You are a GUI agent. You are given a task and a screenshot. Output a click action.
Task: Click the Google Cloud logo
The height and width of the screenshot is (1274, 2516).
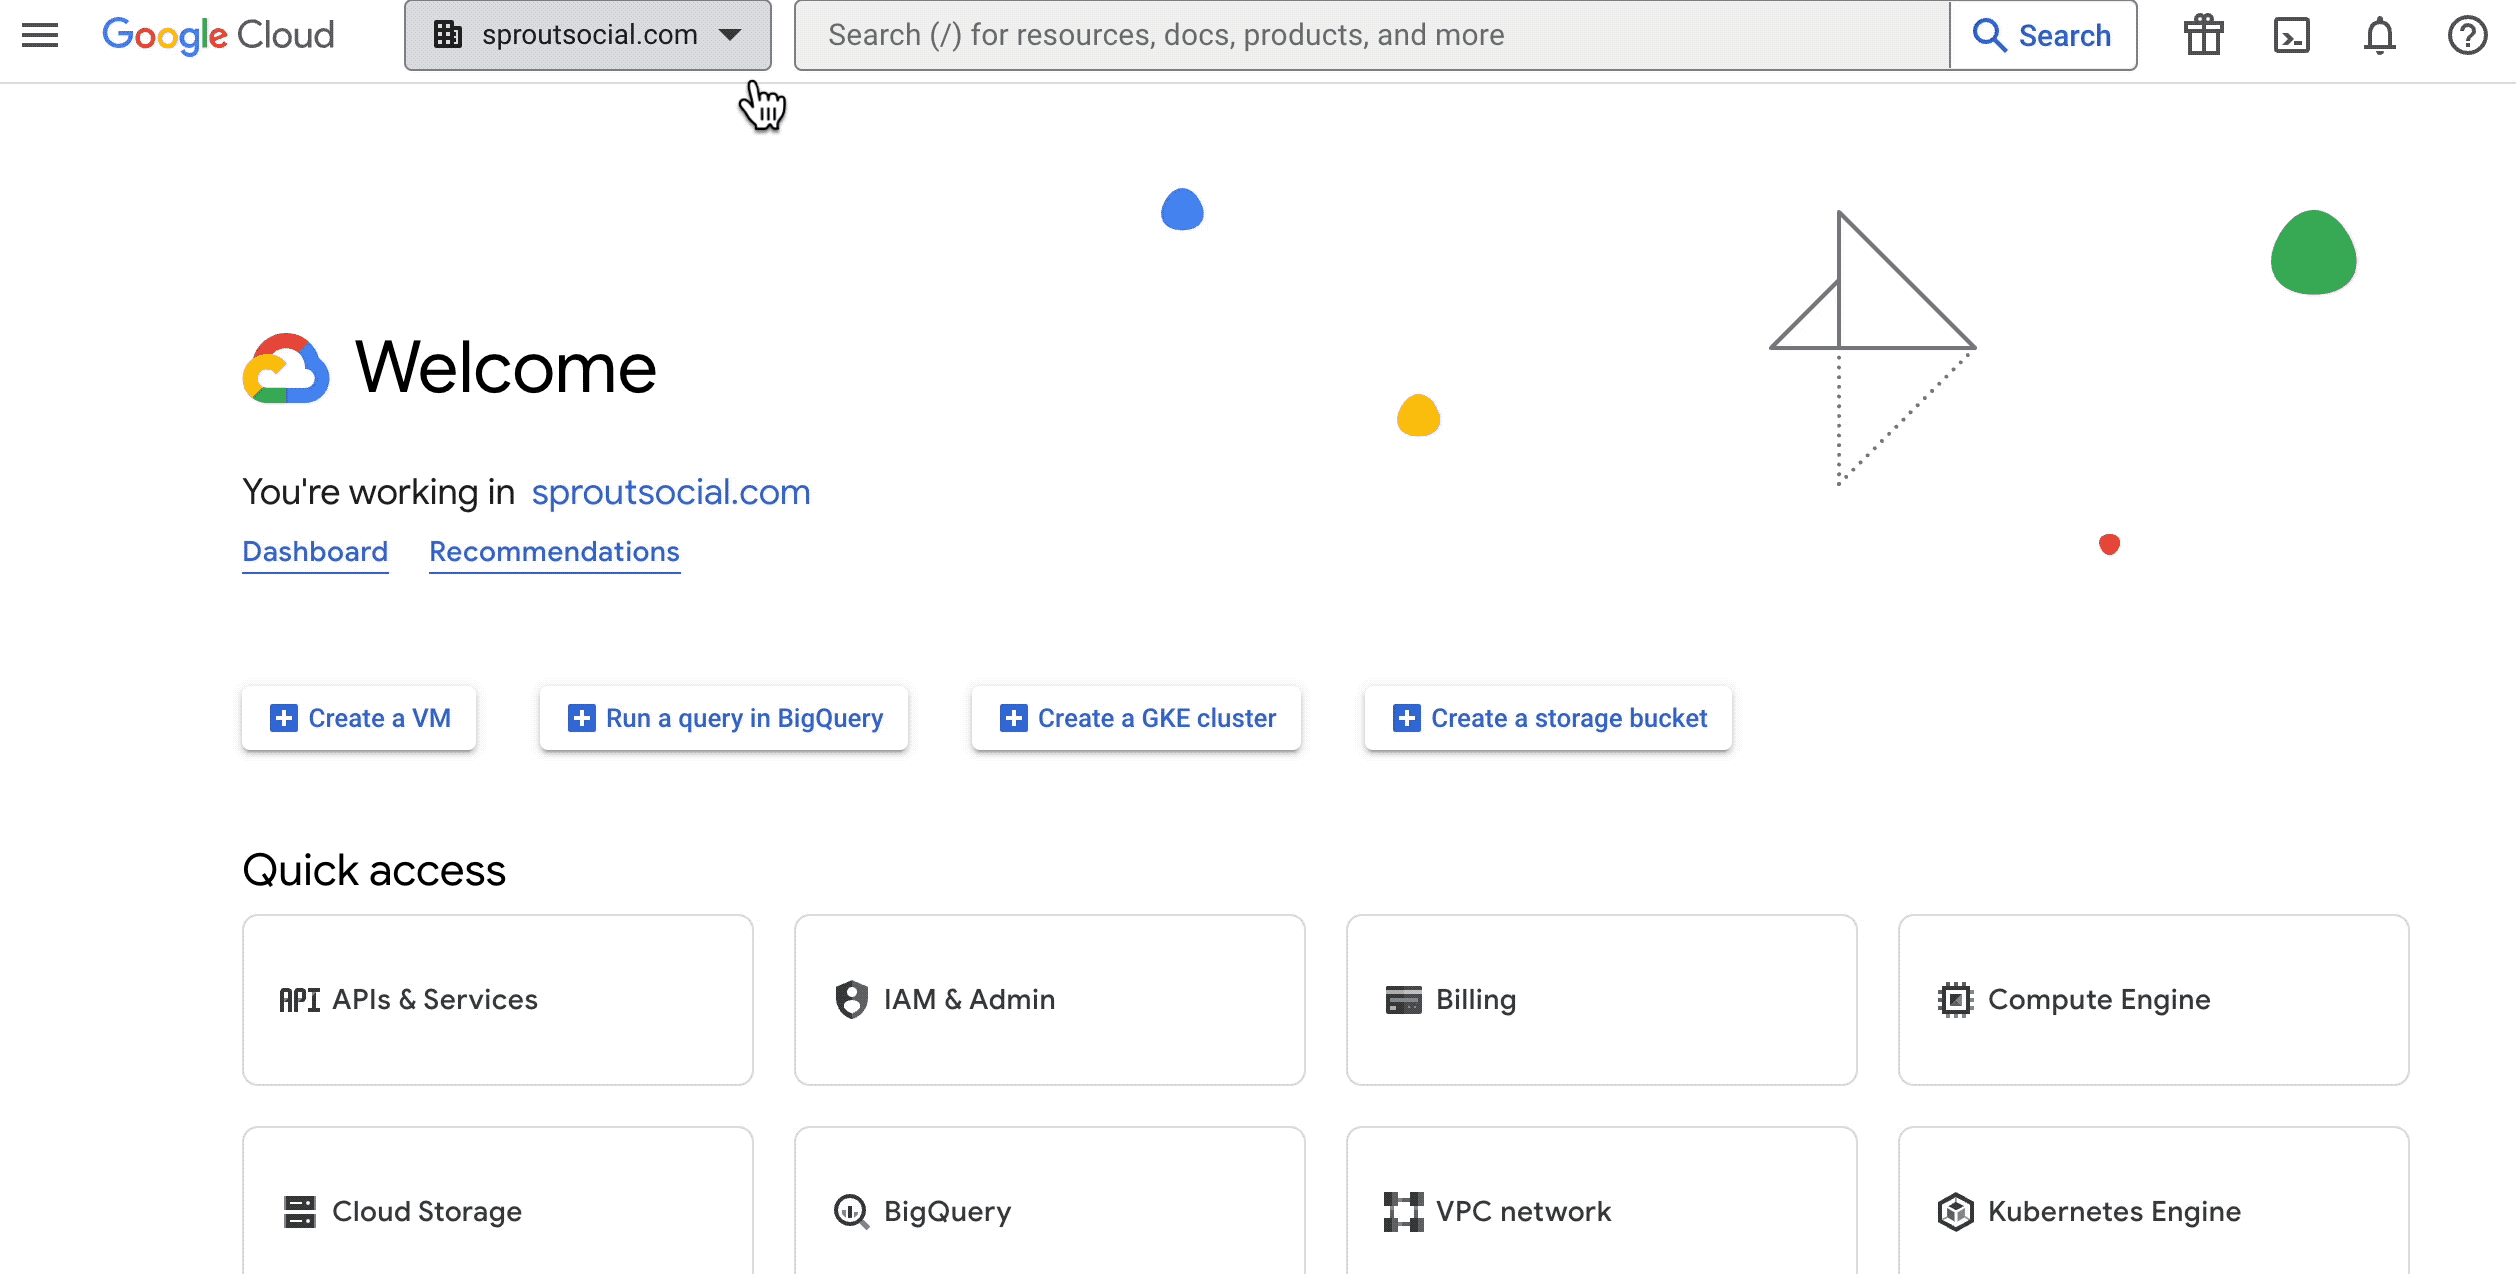pos(218,35)
